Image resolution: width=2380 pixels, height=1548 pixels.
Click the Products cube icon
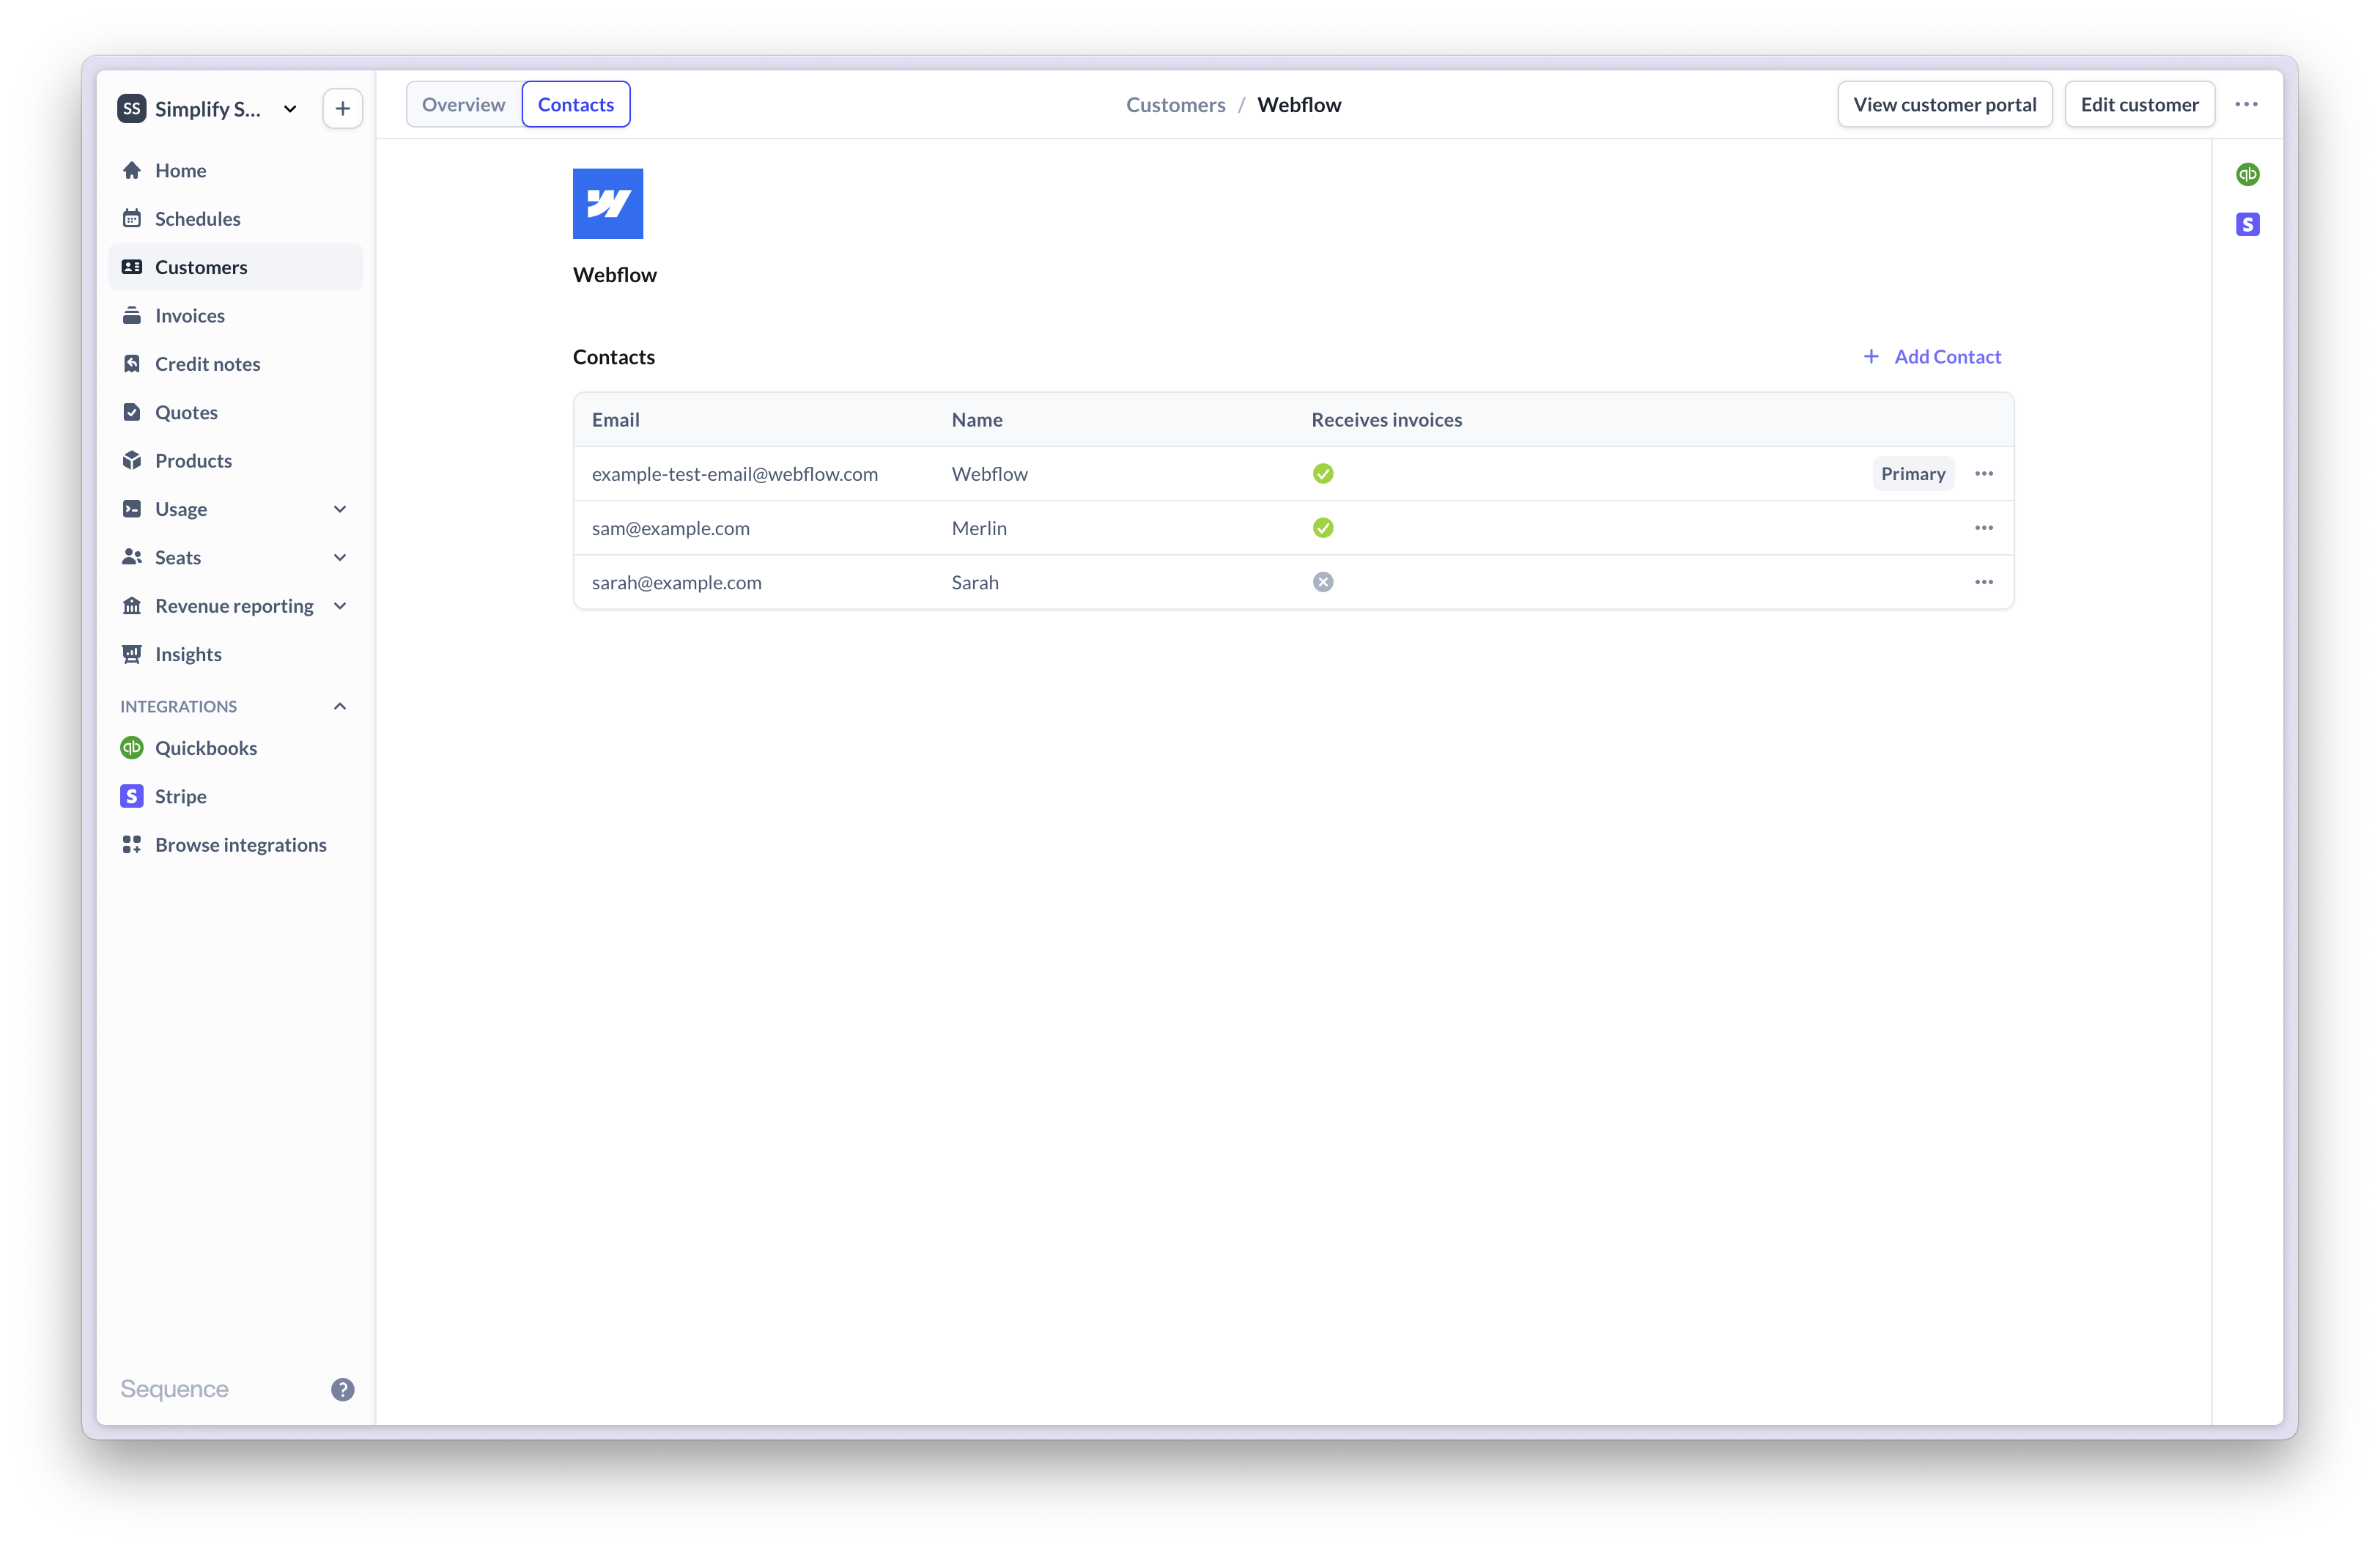click(132, 460)
